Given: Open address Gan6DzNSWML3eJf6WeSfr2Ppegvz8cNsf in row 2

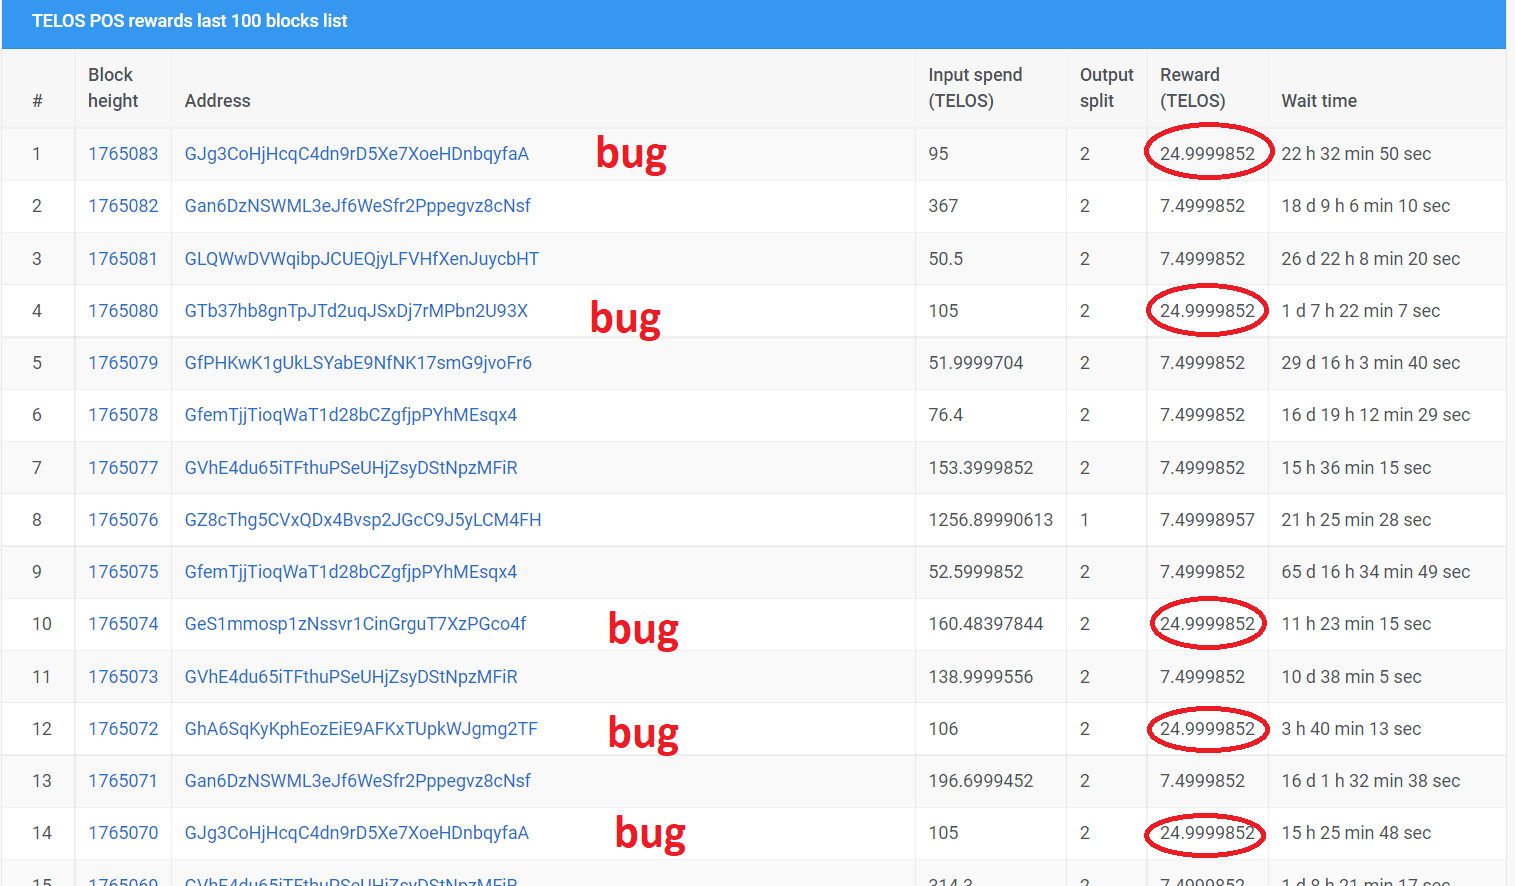Looking at the screenshot, I should point(358,206).
